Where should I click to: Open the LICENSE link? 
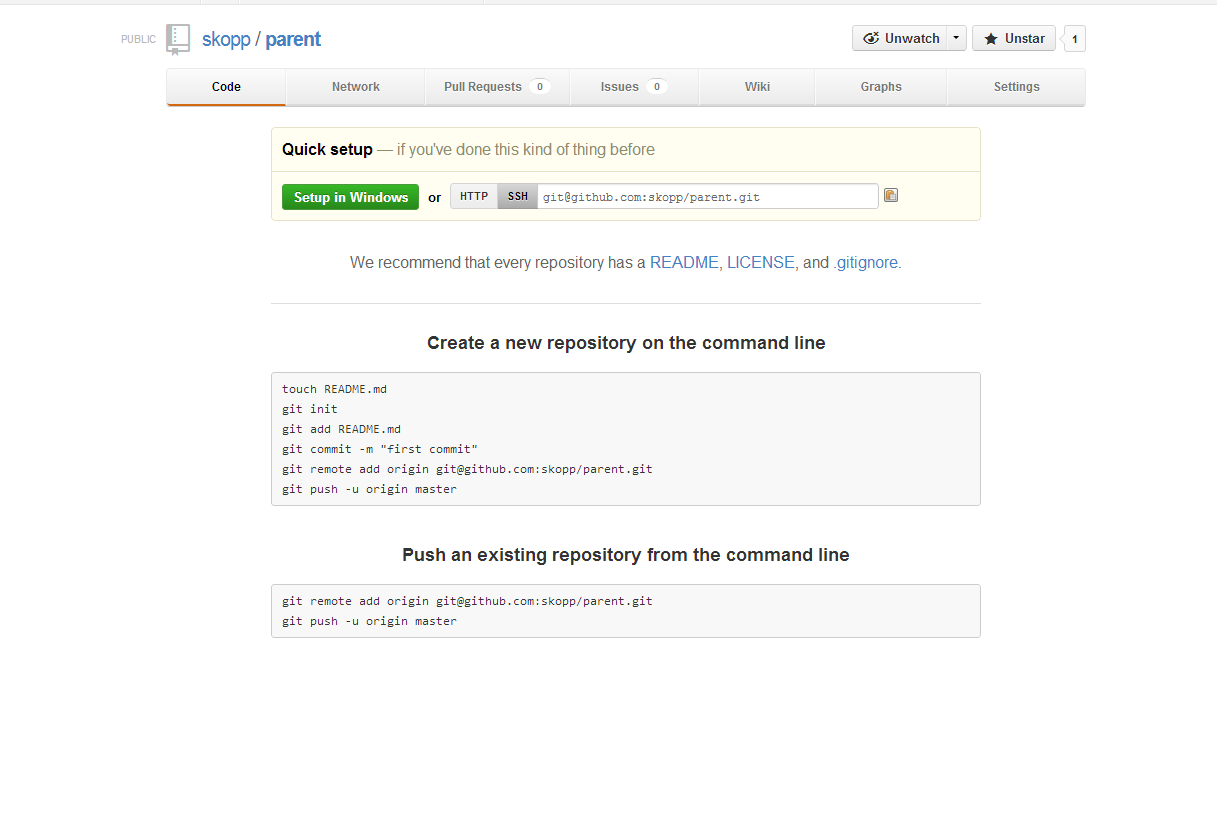761,262
